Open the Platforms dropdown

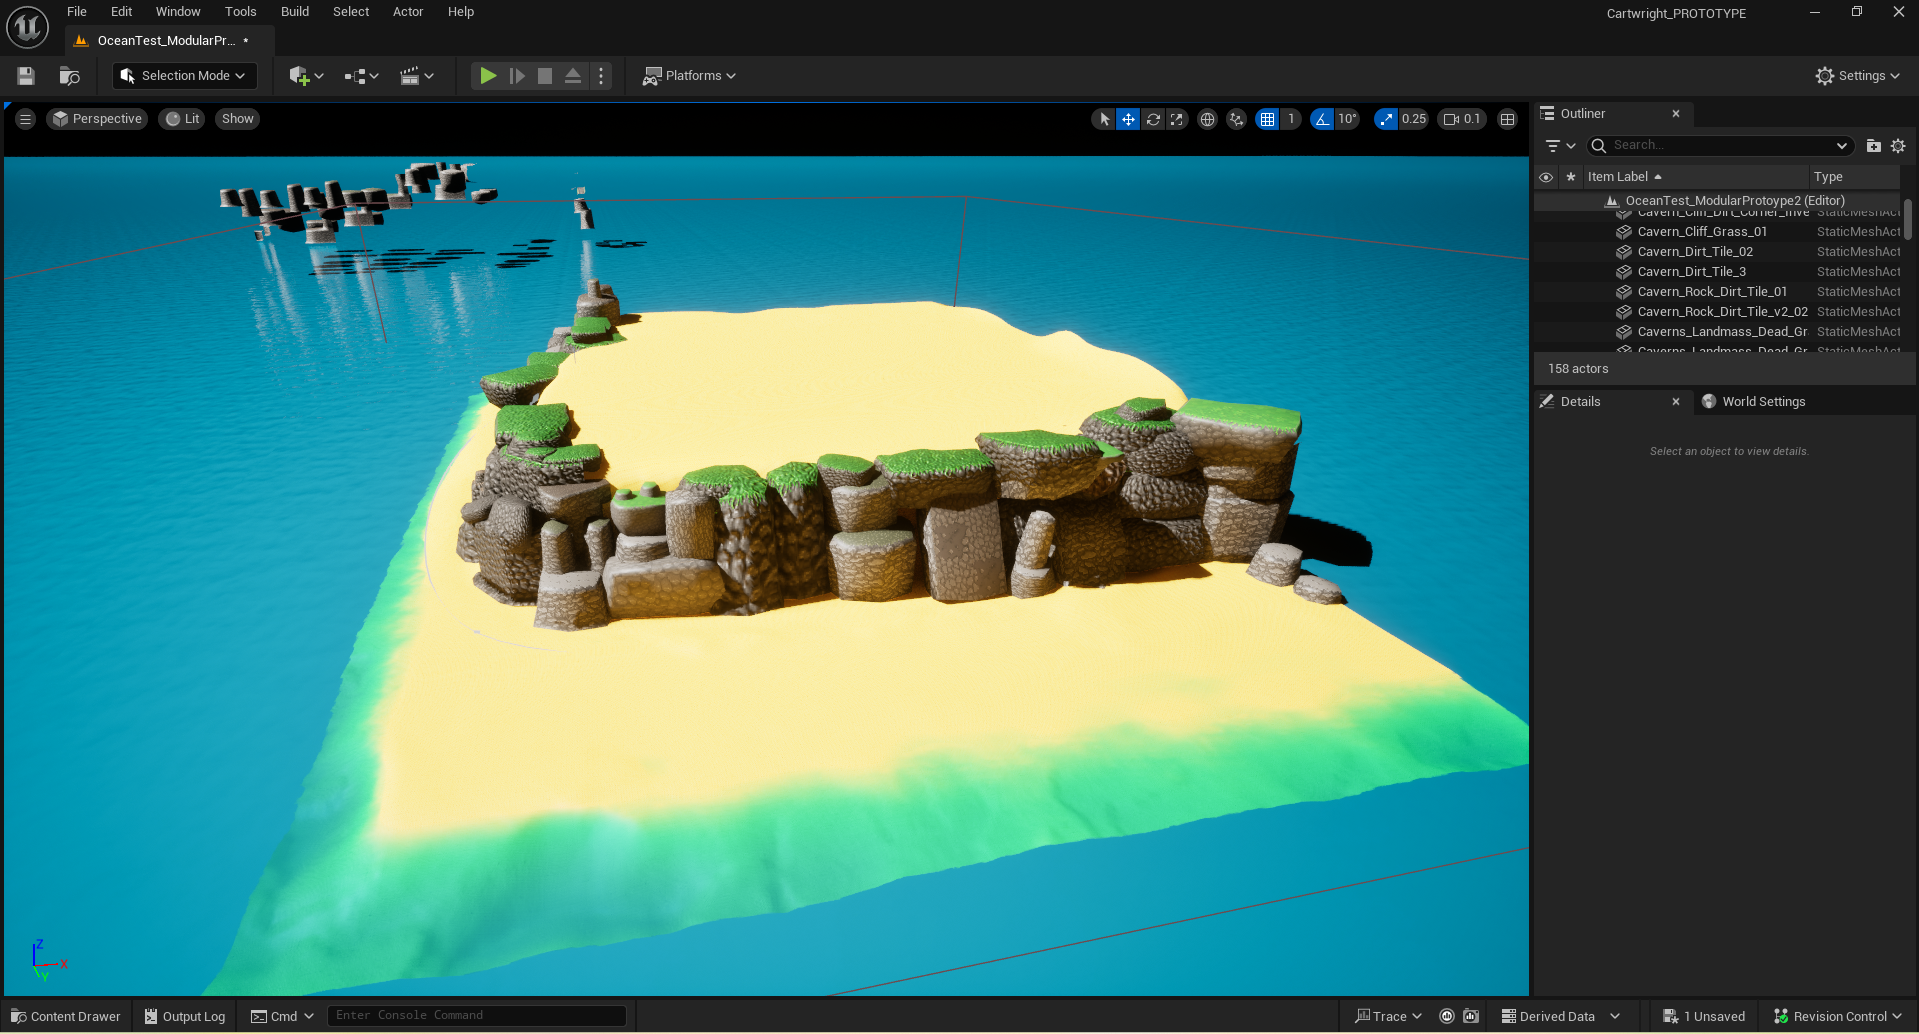tap(689, 76)
